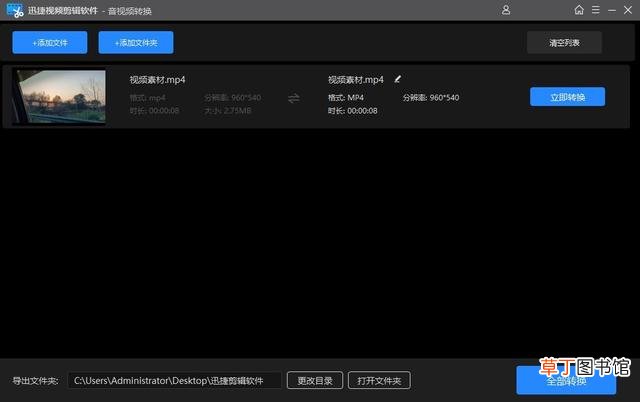Click source 大小: 2.75MB text
Viewport: 640px width, 402px height.
coord(228,111)
